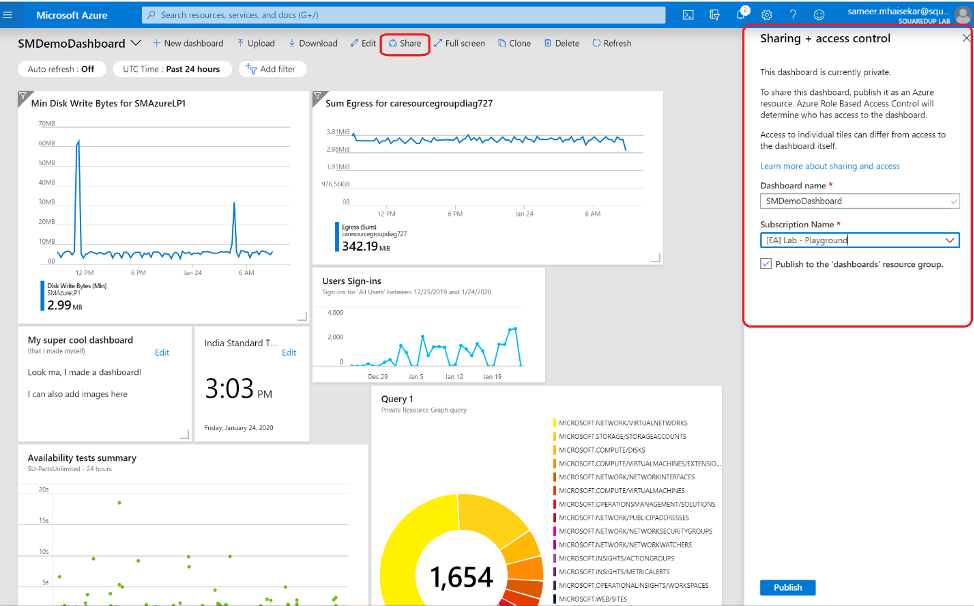Select the yellow VIRTUALNETWORKS legend swatch
Screen dimensions: 974x606
(553, 422)
